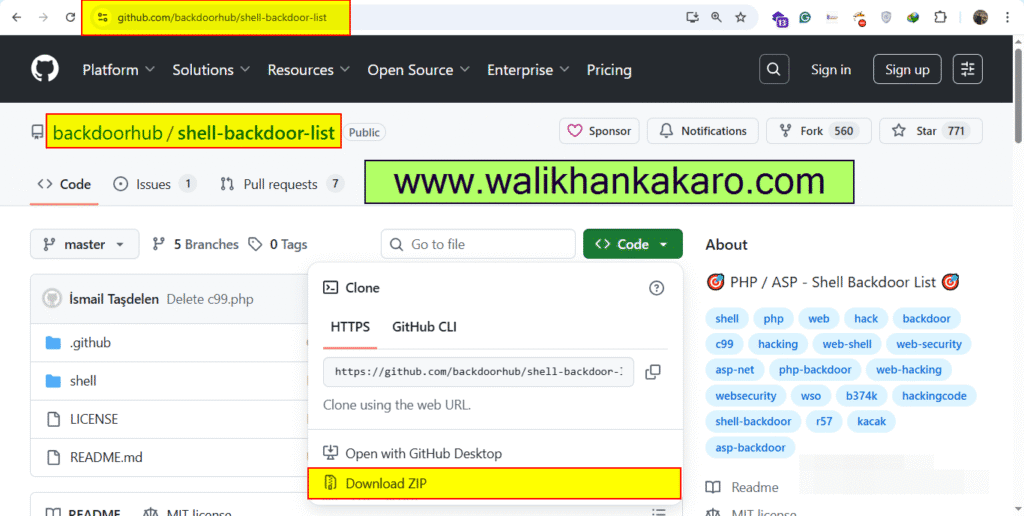Image resolution: width=1024 pixels, height=516 pixels.
Task: Copy the clone URL to clipboard
Action: click(x=653, y=372)
